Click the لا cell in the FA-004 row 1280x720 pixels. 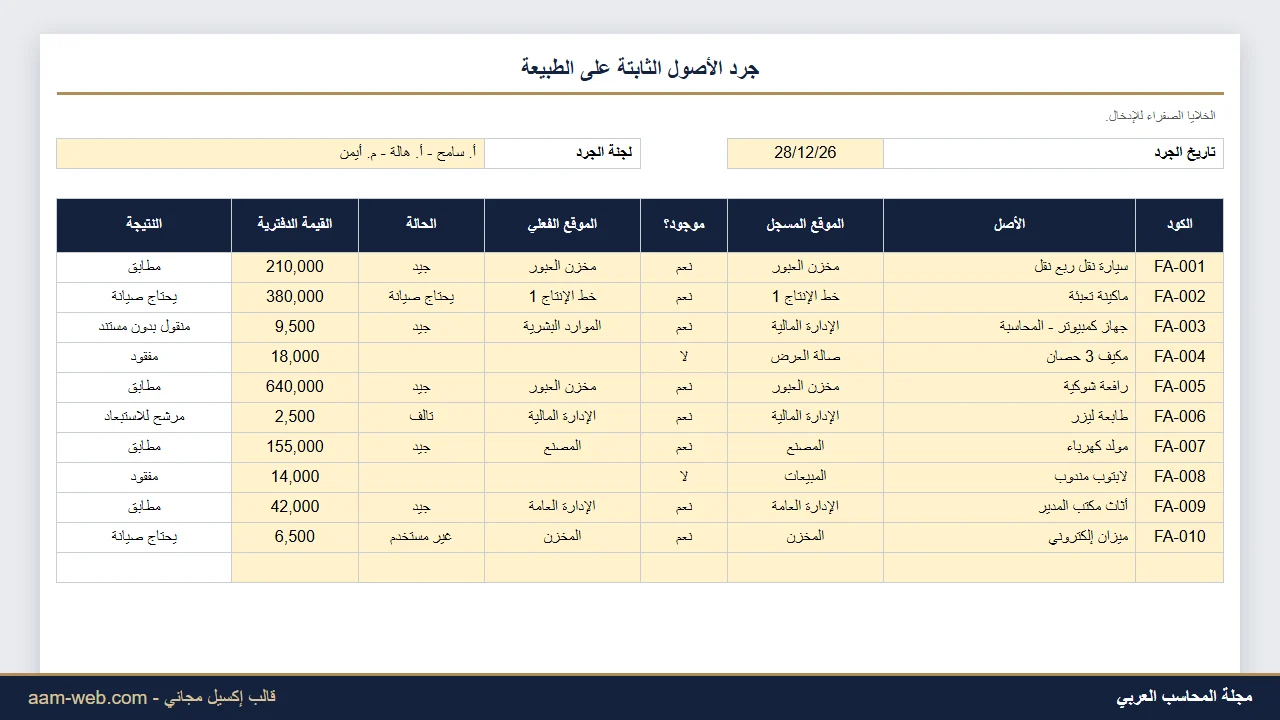click(684, 357)
